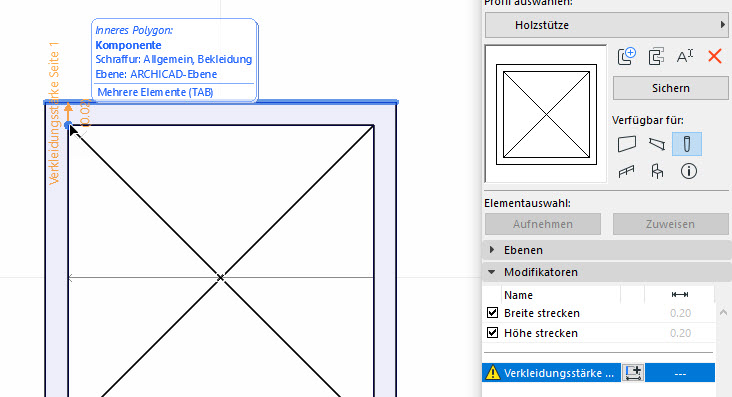Click the info circle icon
Screen dimensions: 732x397
(x=689, y=171)
